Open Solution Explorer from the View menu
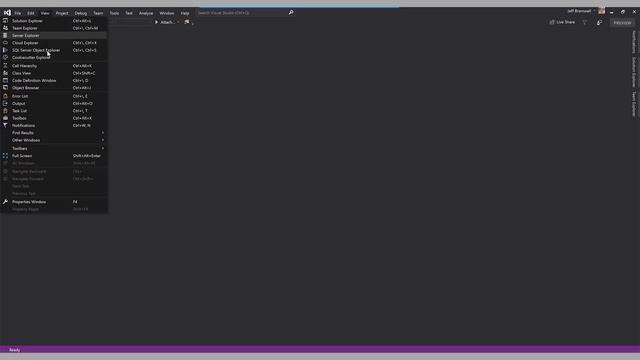This screenshot has height=360, width=640. coord(54,21)
